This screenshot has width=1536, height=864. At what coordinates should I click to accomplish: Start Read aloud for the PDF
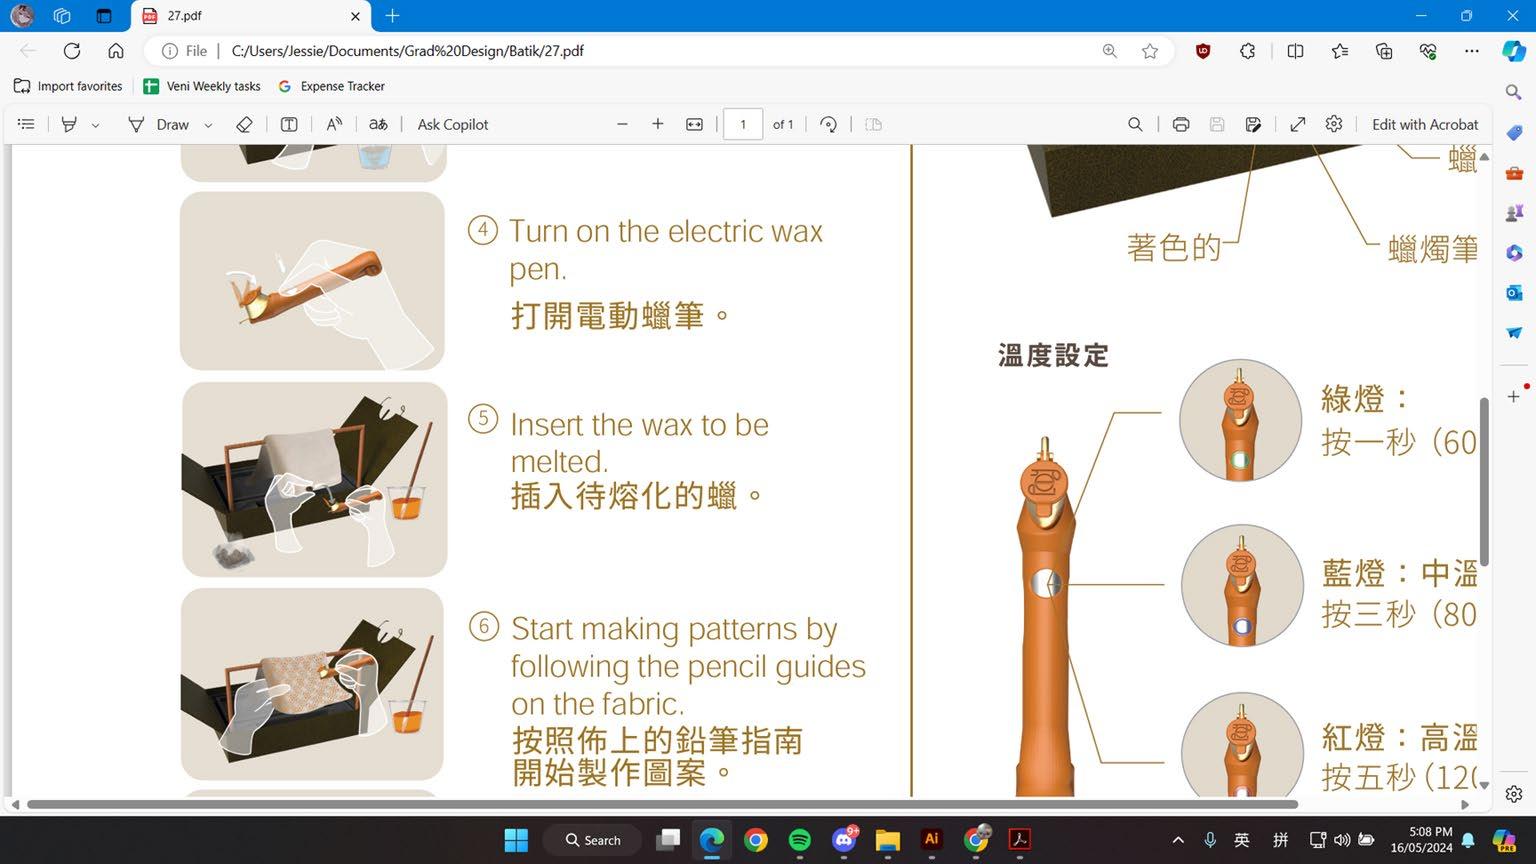(x=334, y=124)
